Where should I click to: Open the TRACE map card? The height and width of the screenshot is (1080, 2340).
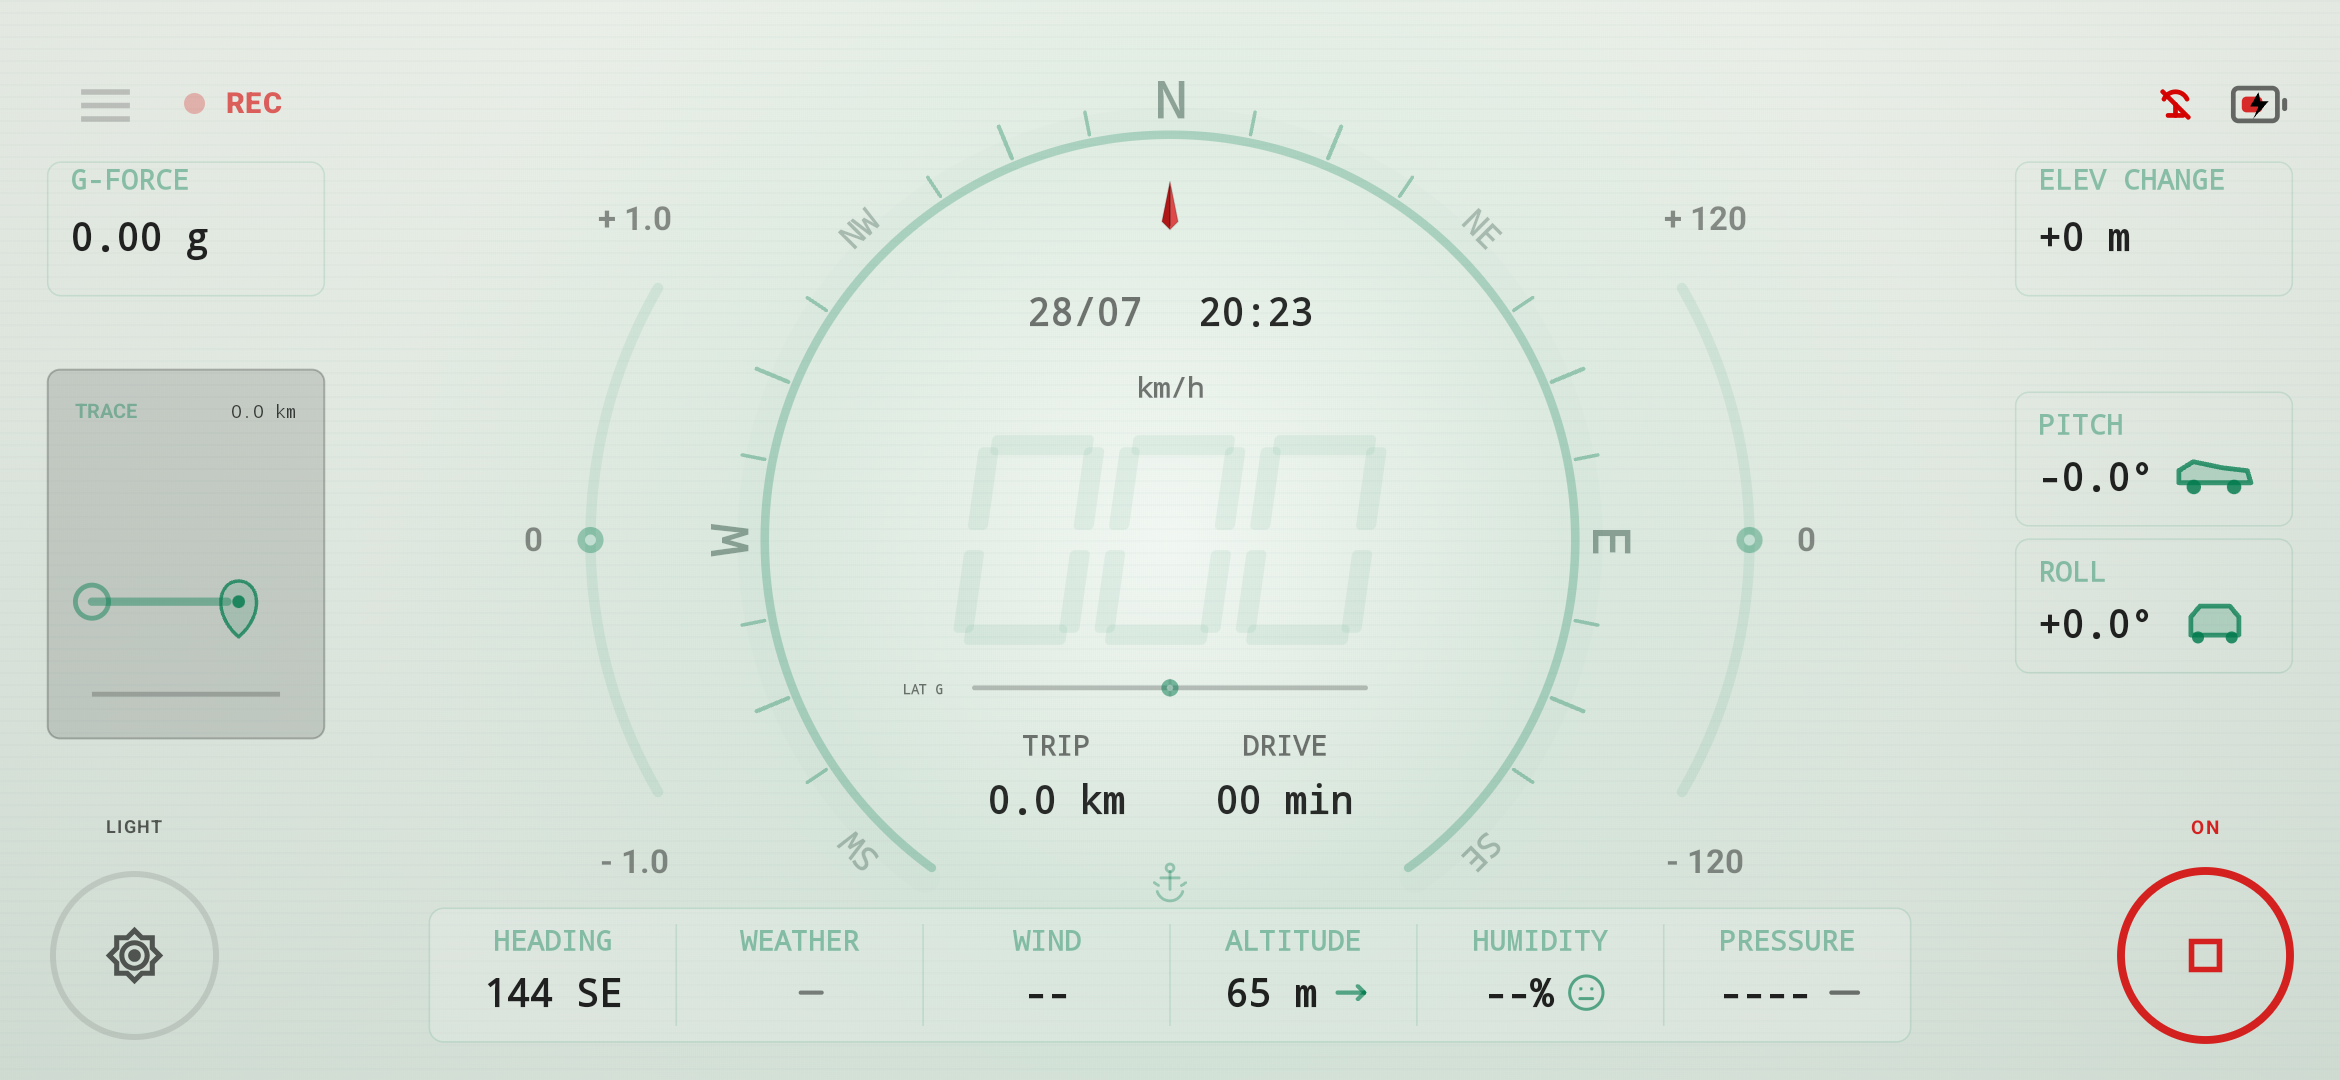tap(186, 554)
